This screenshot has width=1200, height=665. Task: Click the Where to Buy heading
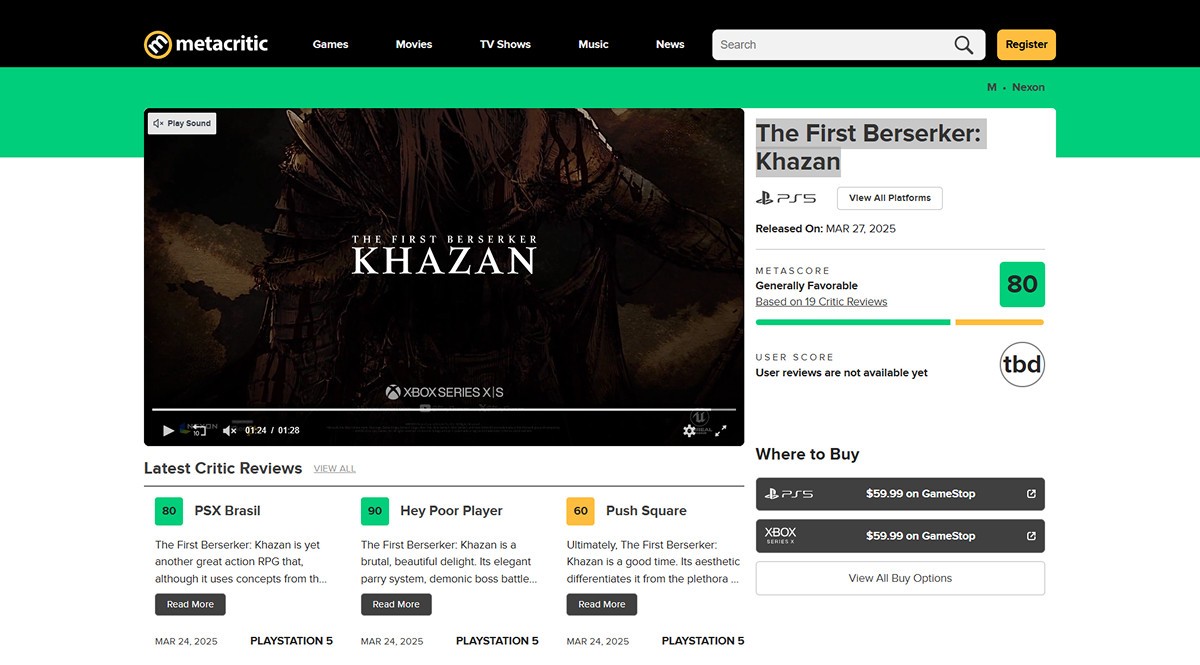point(807,454)
